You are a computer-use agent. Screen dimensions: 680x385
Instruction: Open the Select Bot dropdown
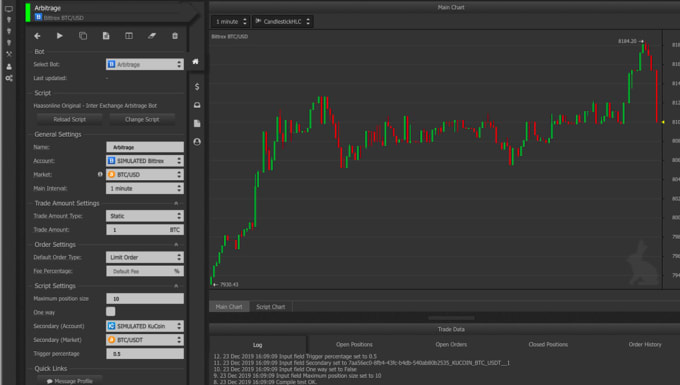pos(145,64)
